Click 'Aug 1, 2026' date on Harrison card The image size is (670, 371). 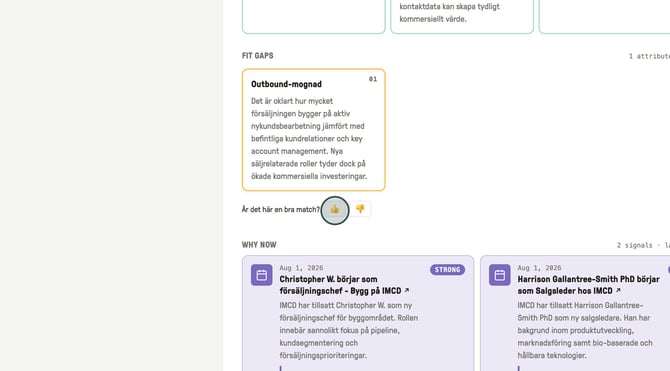pos(539,268)
